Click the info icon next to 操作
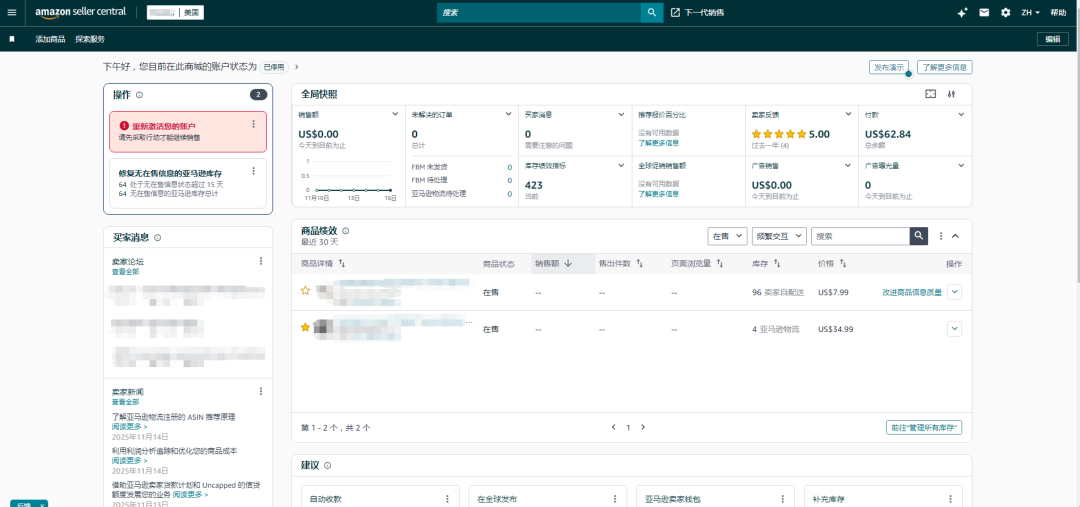Screen dimensions: 1080x507 click(140, 94)
